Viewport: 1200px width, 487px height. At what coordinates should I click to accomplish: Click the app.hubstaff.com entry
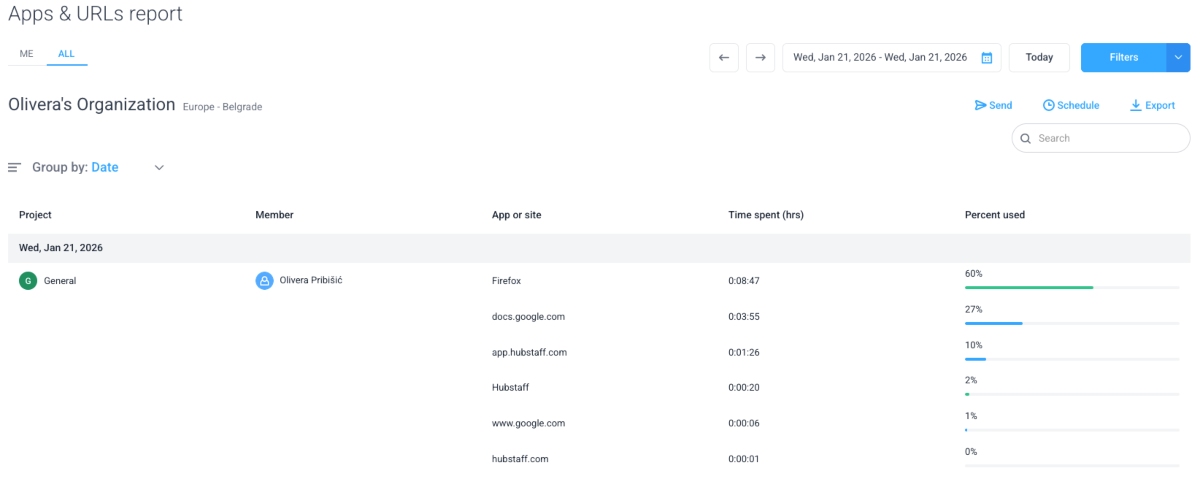coord(529,352)
